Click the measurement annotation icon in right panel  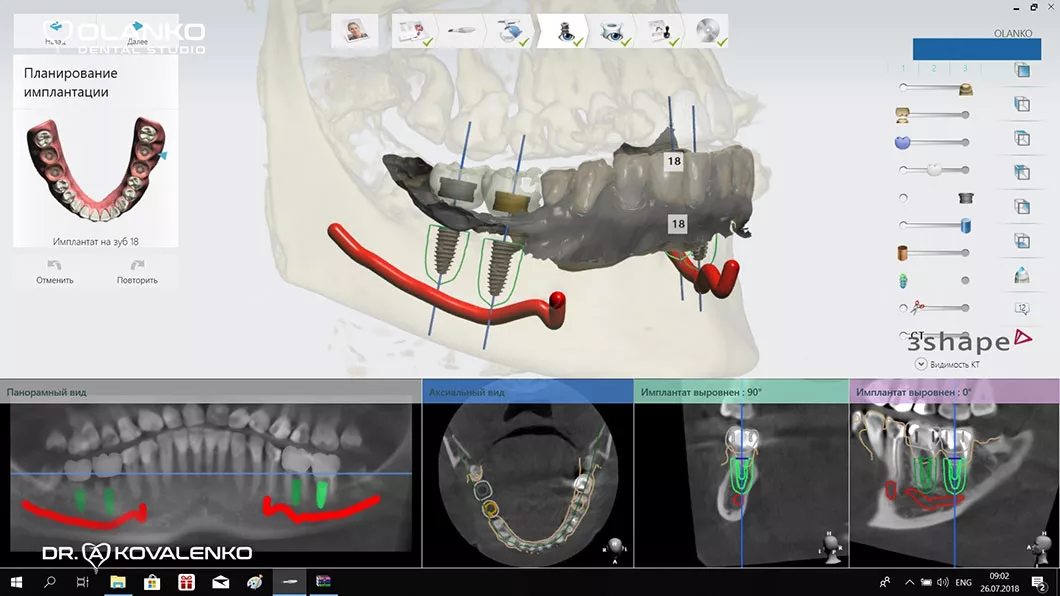(x=1021, y=308)
